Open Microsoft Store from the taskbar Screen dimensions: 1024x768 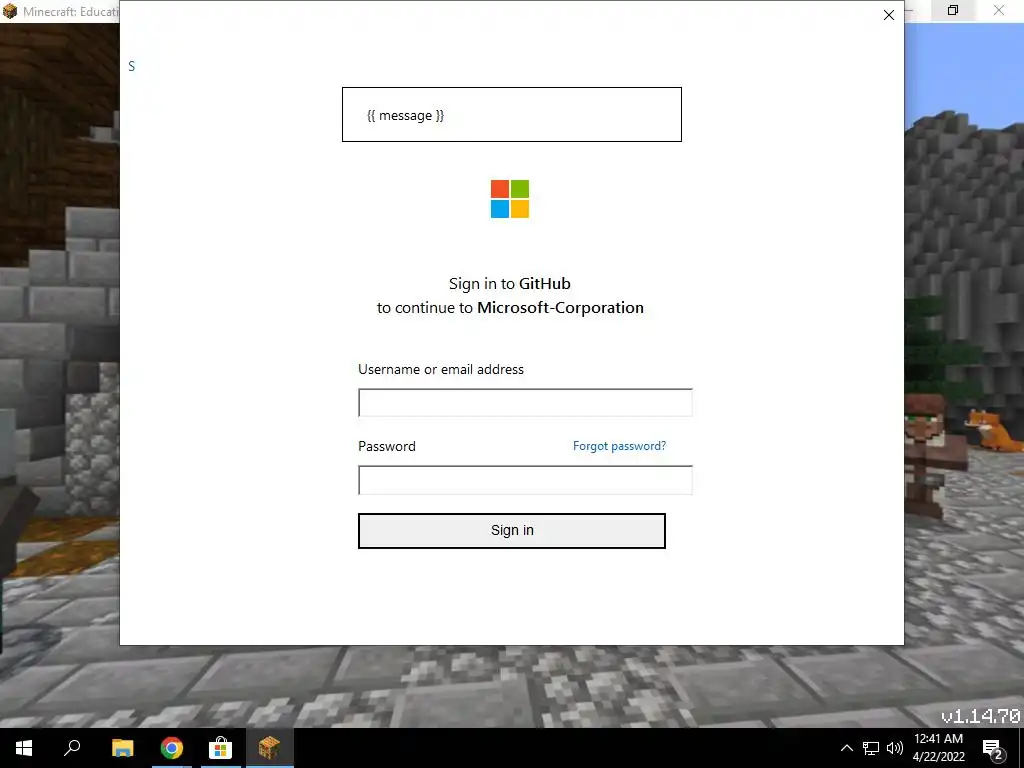point(221,748)
